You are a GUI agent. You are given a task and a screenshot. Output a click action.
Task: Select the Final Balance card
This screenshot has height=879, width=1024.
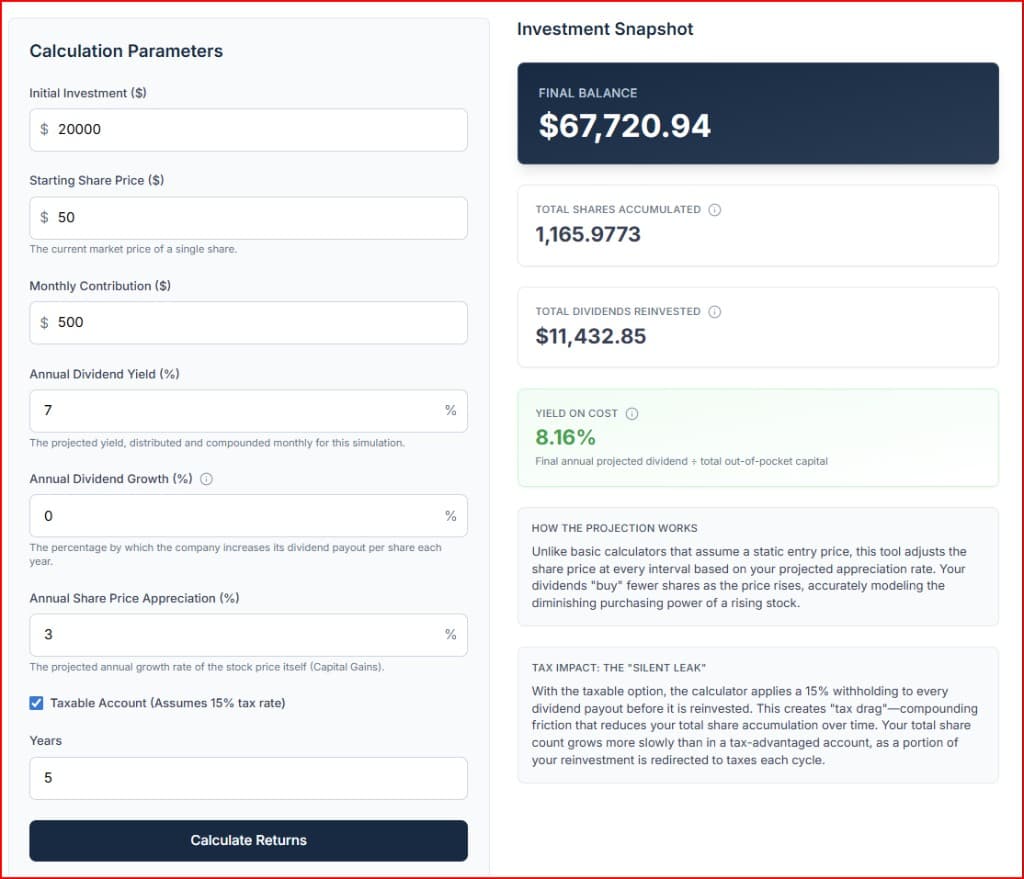[757, 112]
